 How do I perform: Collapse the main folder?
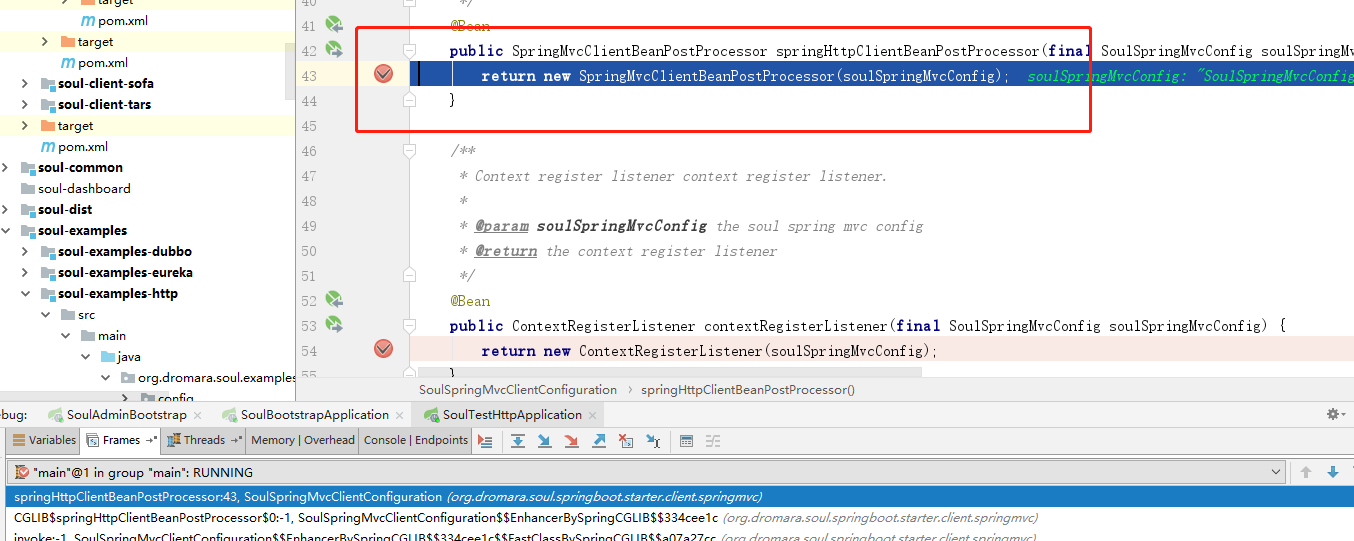[65, 336]
